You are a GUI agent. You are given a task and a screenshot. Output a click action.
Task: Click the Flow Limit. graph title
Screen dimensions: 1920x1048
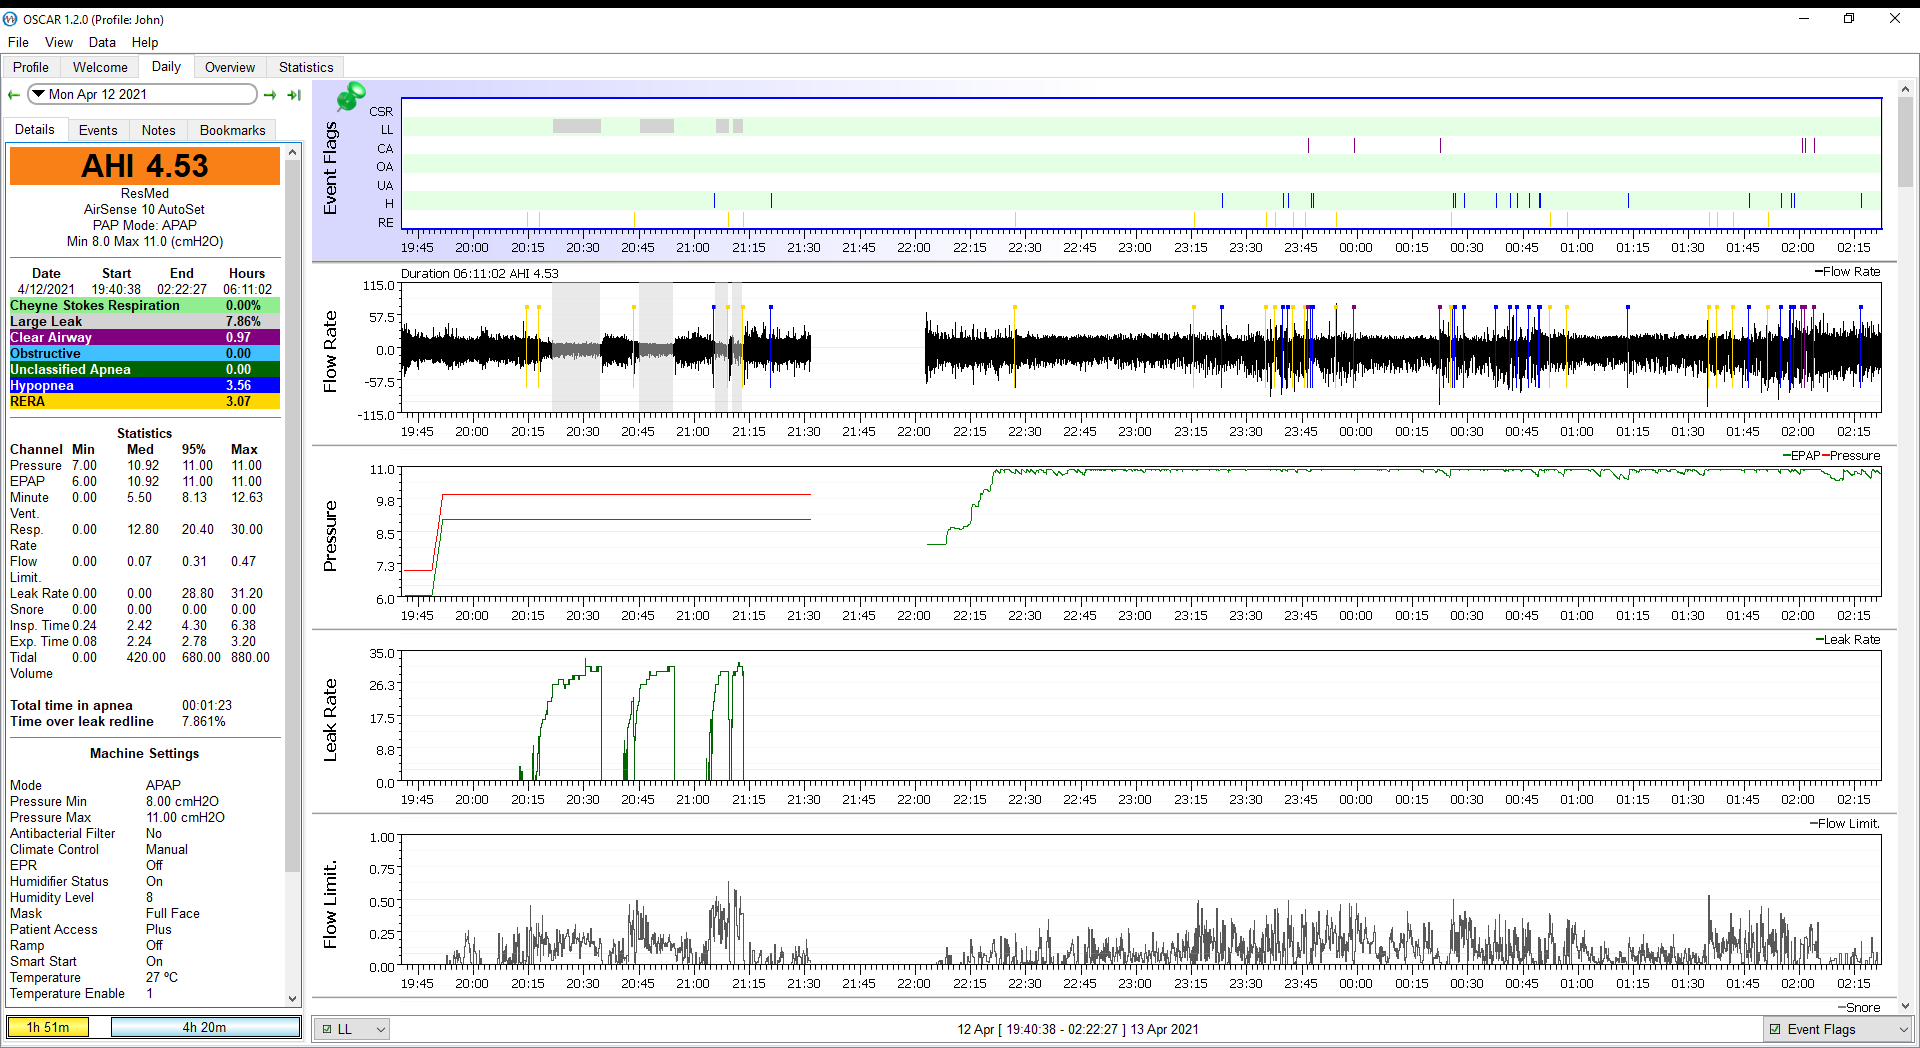330,904
